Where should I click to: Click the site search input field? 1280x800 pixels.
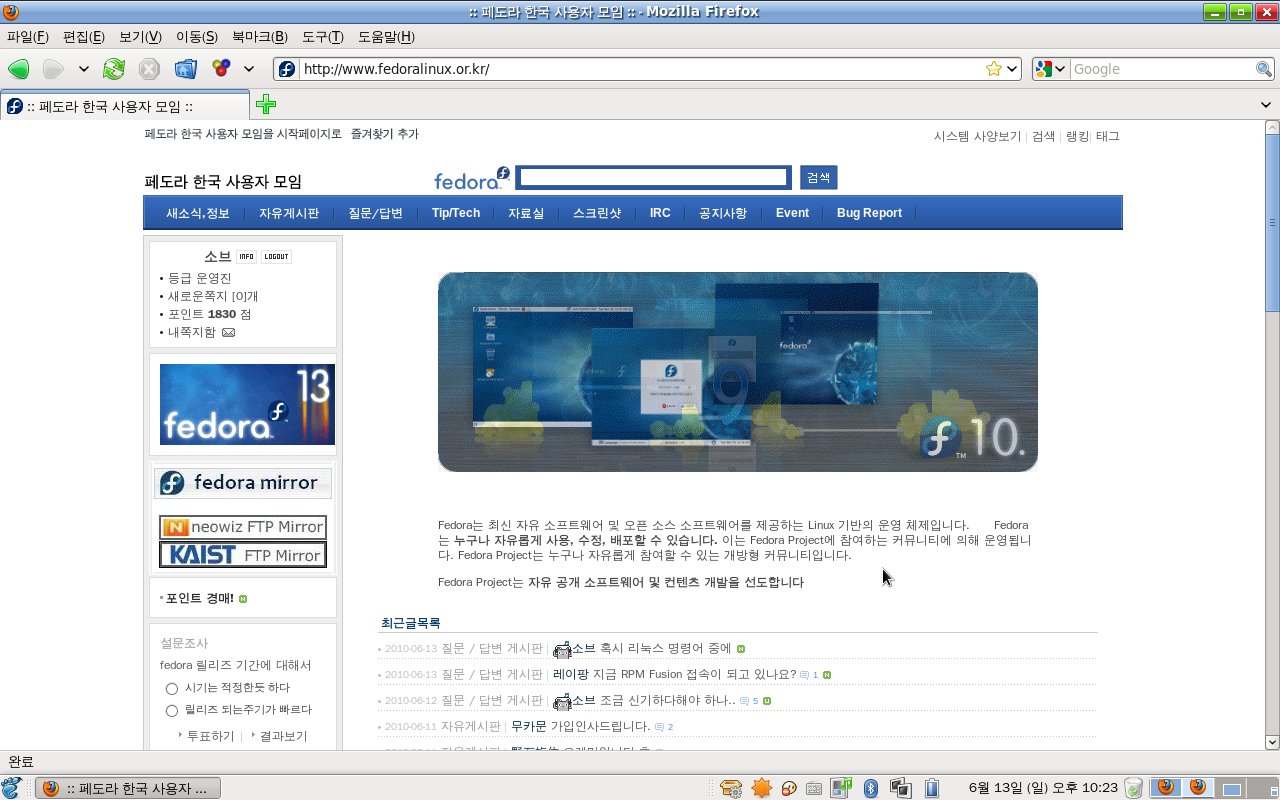click(x=654, y=177)
